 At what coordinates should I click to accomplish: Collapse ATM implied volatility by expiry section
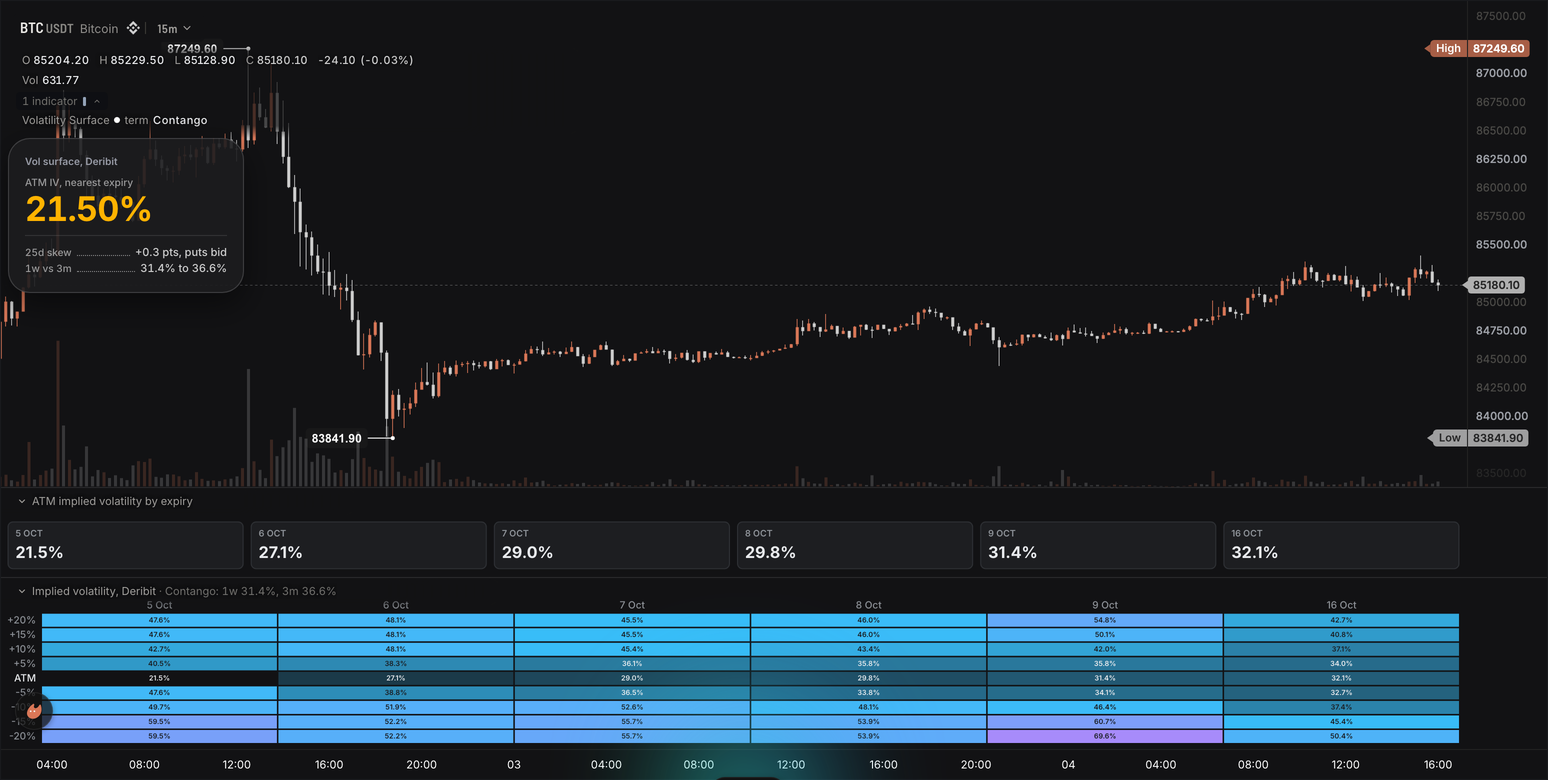[21, 501]
